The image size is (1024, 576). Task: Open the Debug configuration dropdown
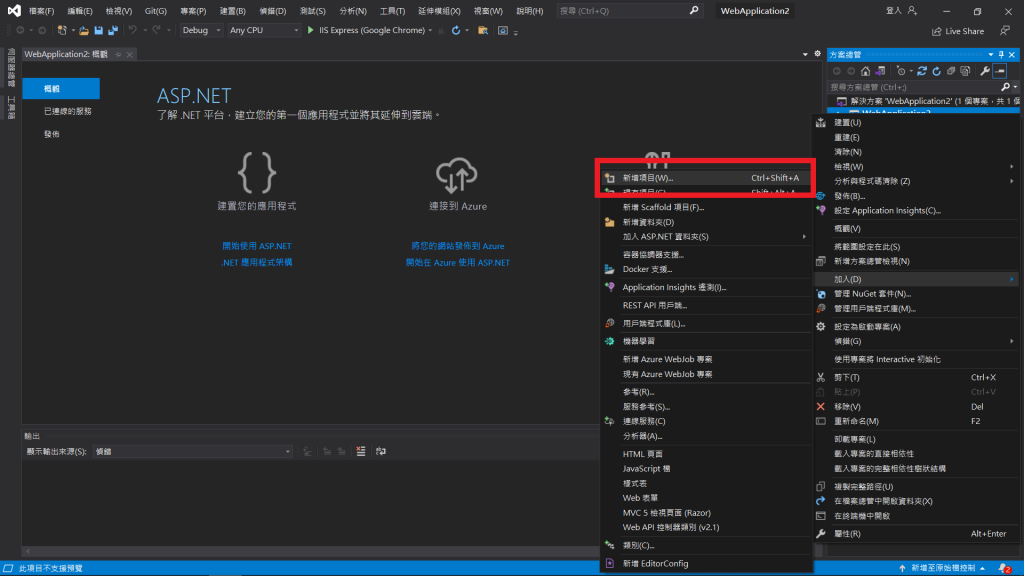coord(201,30)
